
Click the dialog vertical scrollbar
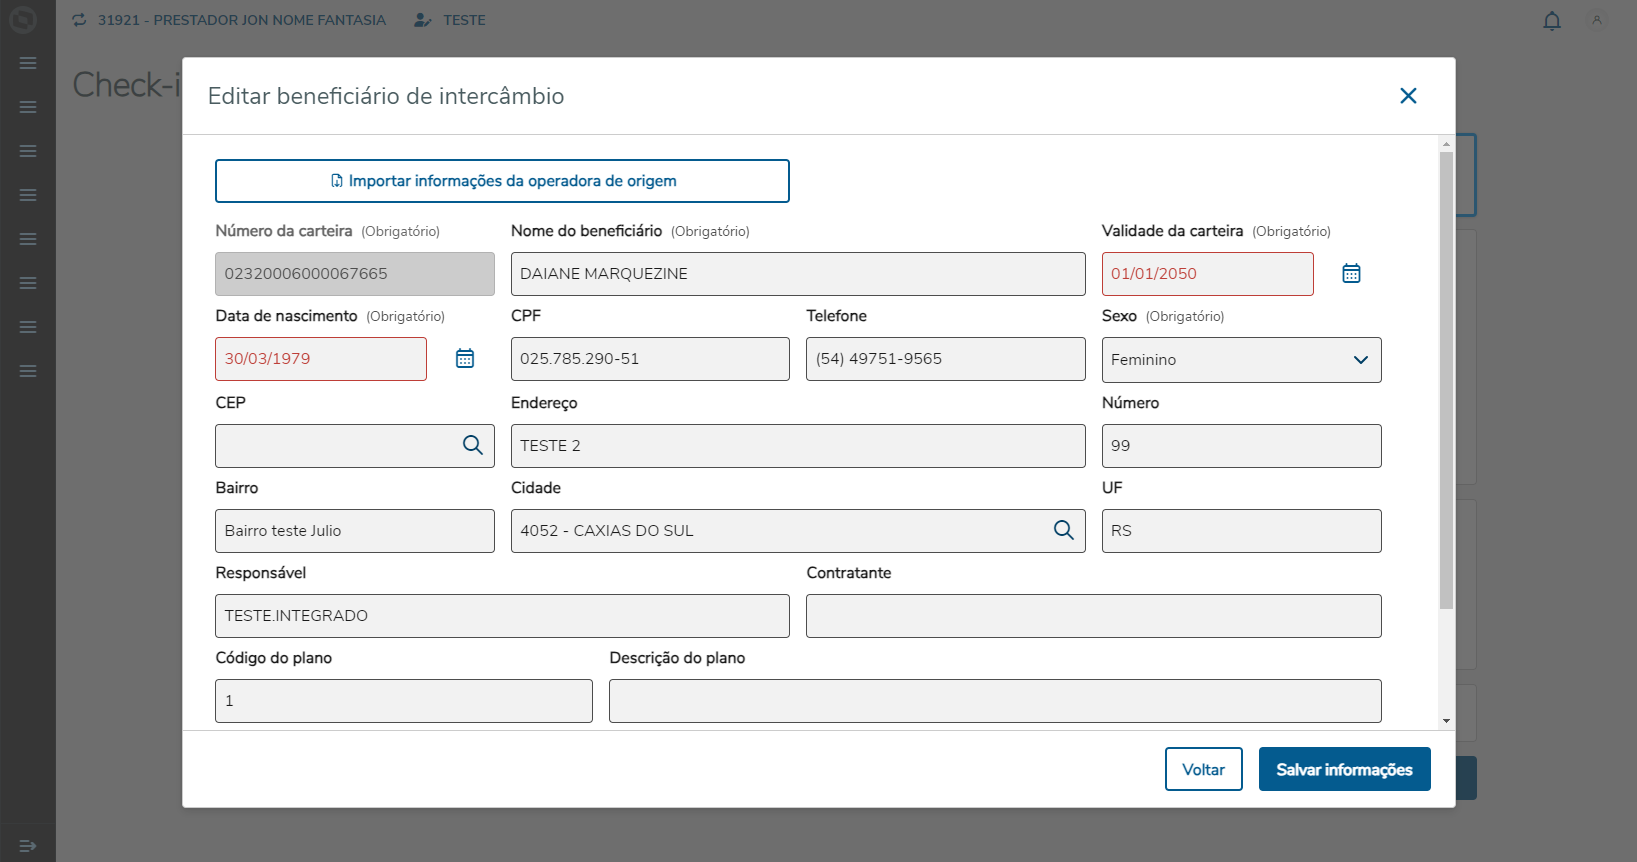[1446, 380]
